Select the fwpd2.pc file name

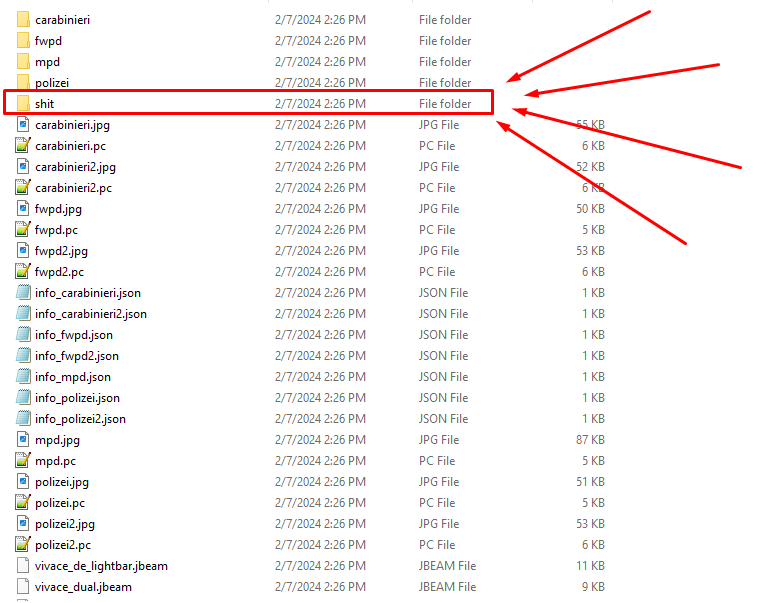(59, 272)
